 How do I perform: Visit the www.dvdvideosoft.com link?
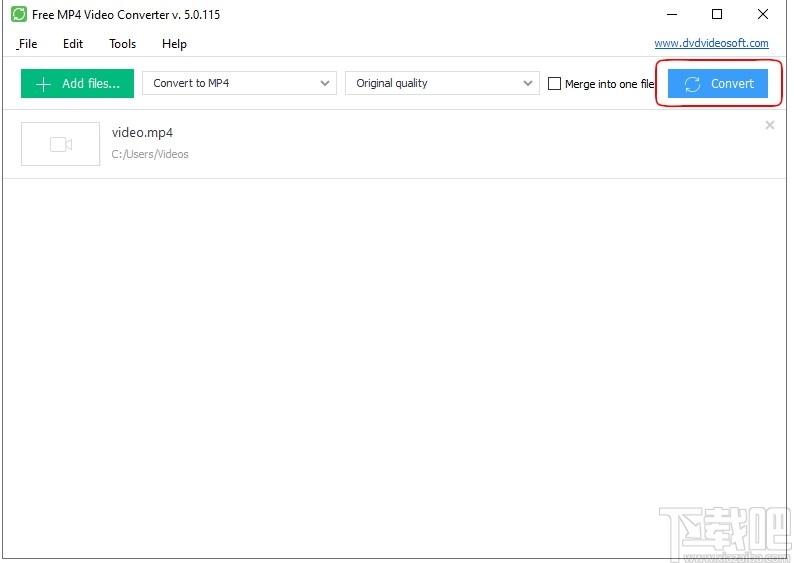[711, 43]
